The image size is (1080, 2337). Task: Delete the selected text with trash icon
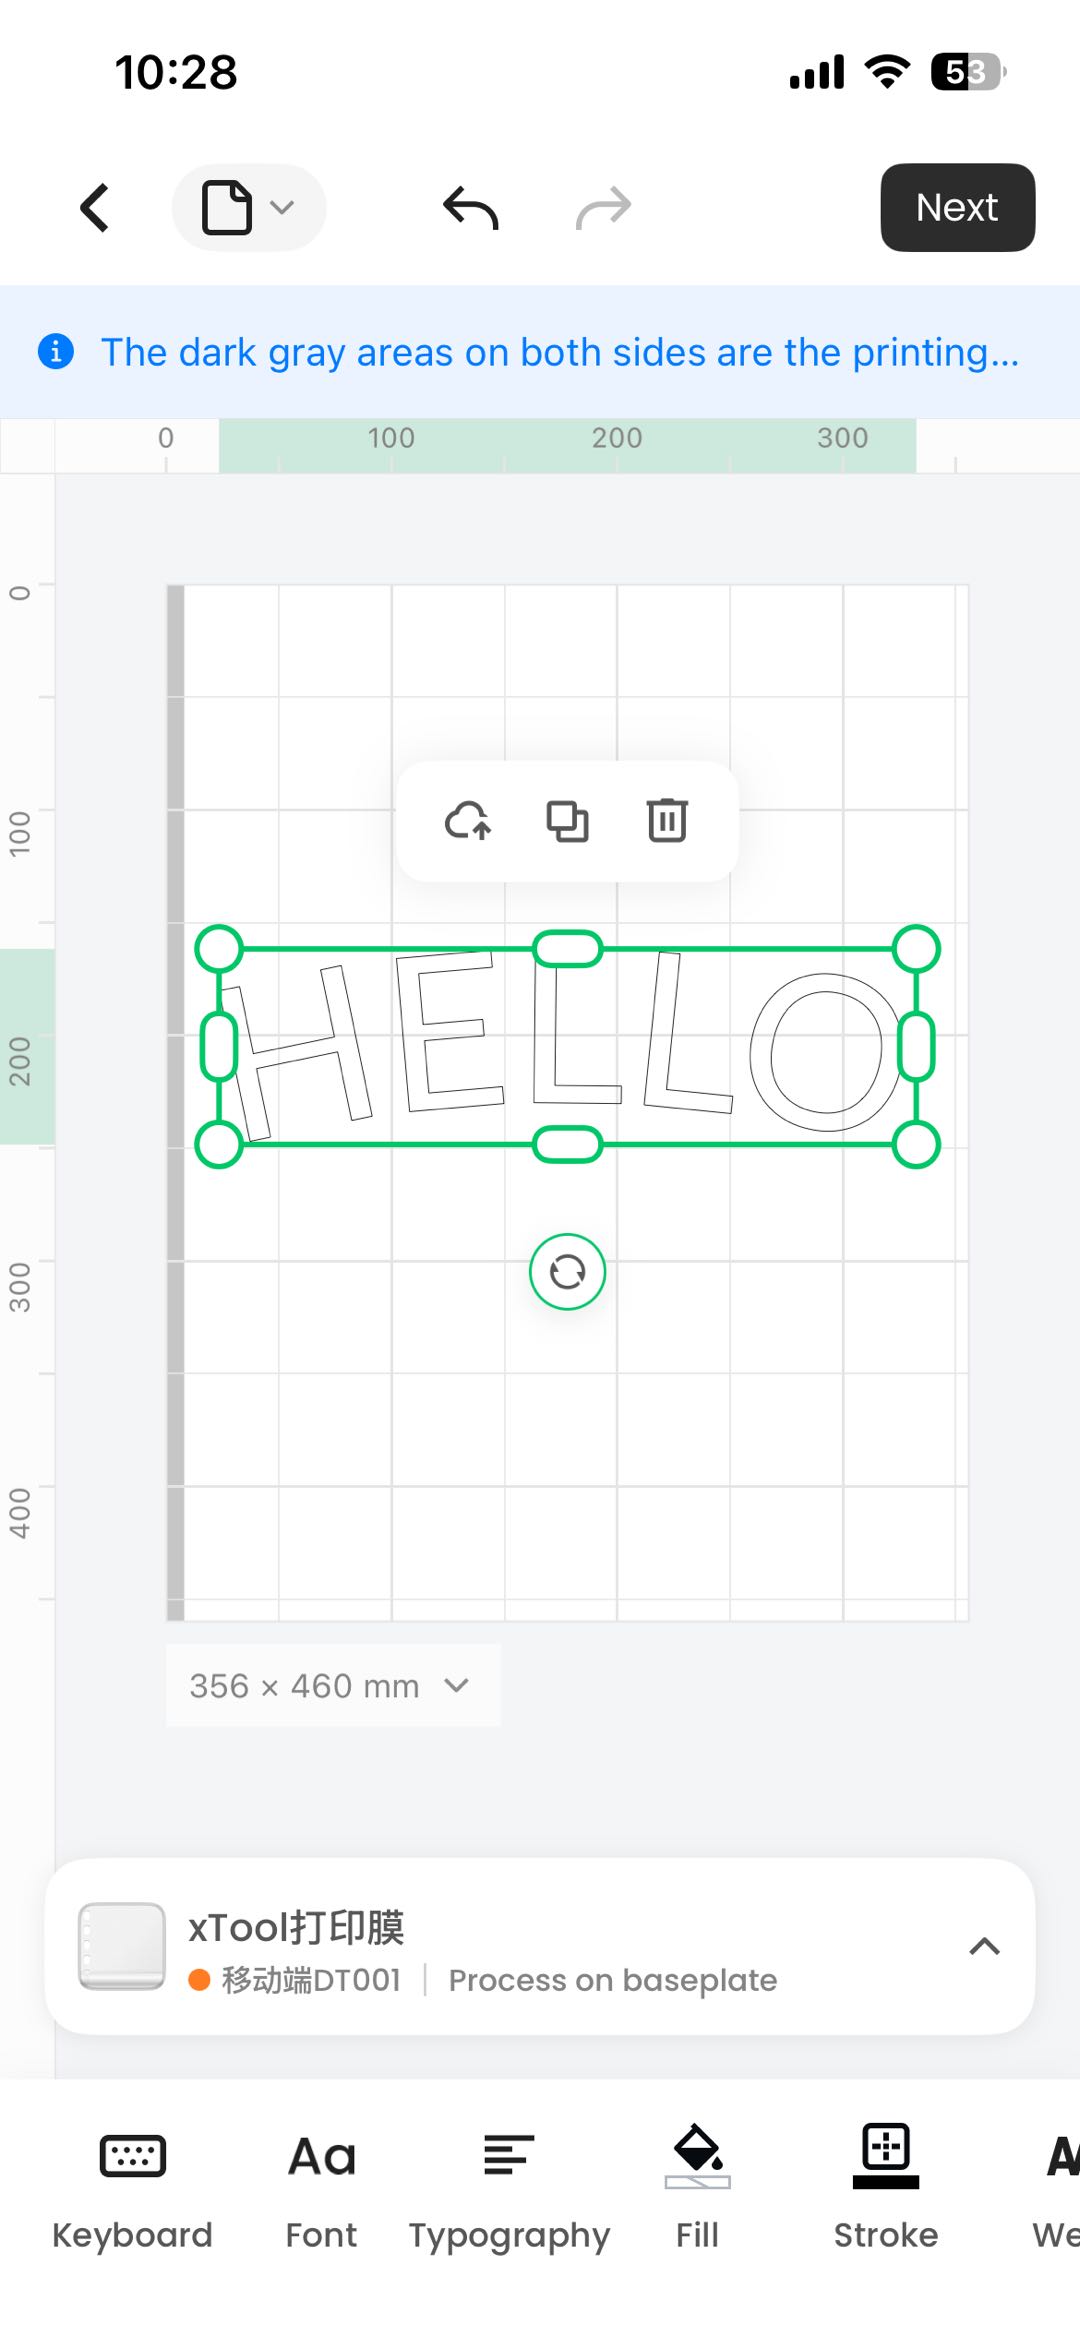click(667, 821)
